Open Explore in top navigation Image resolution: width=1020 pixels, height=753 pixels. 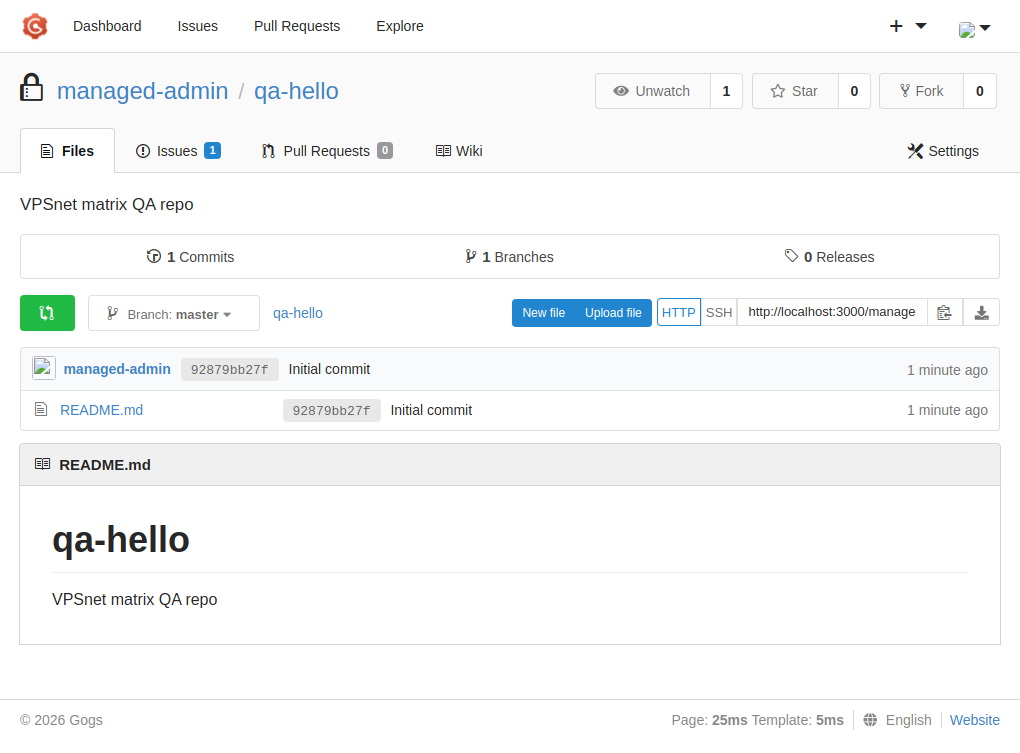(x=399, y=26)
